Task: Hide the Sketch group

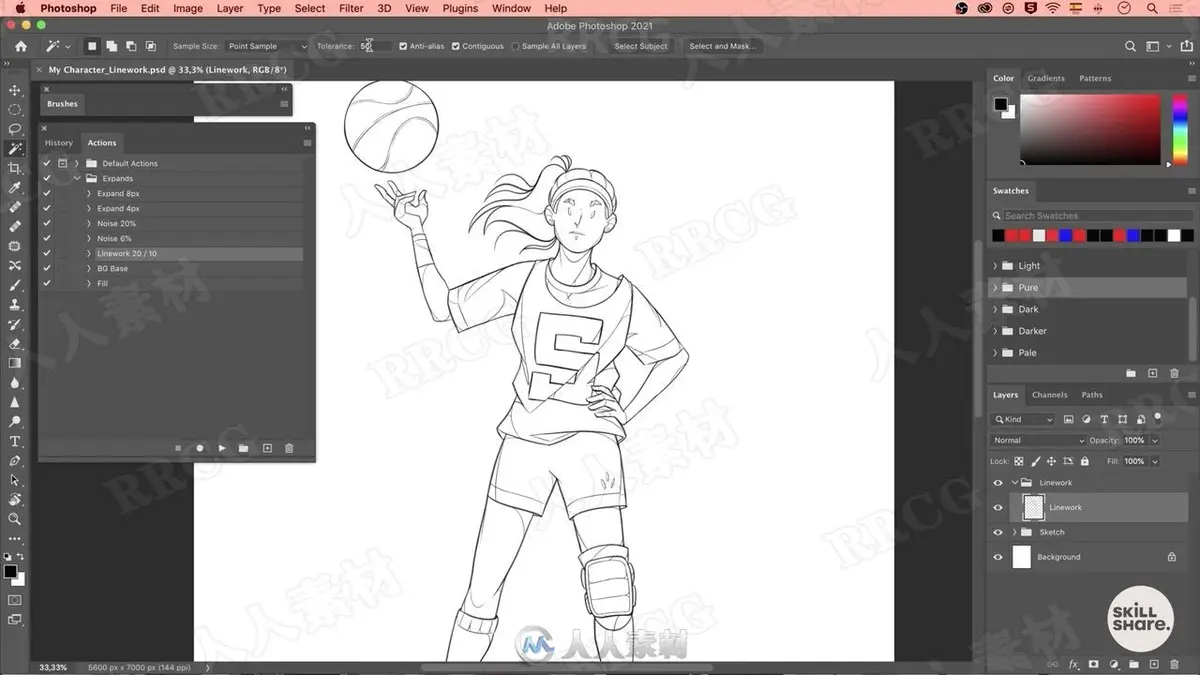Action: 997,532
